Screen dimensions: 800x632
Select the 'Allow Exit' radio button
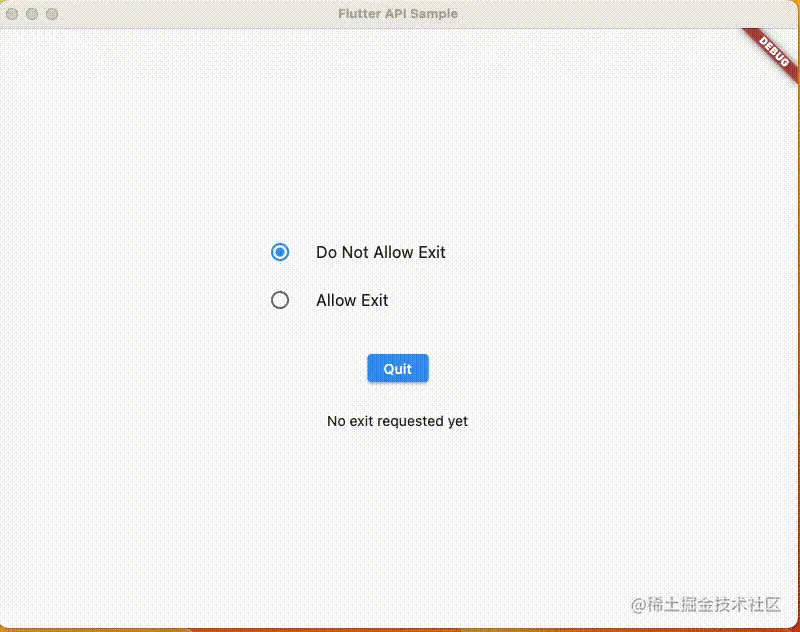(x=280, y=300)
